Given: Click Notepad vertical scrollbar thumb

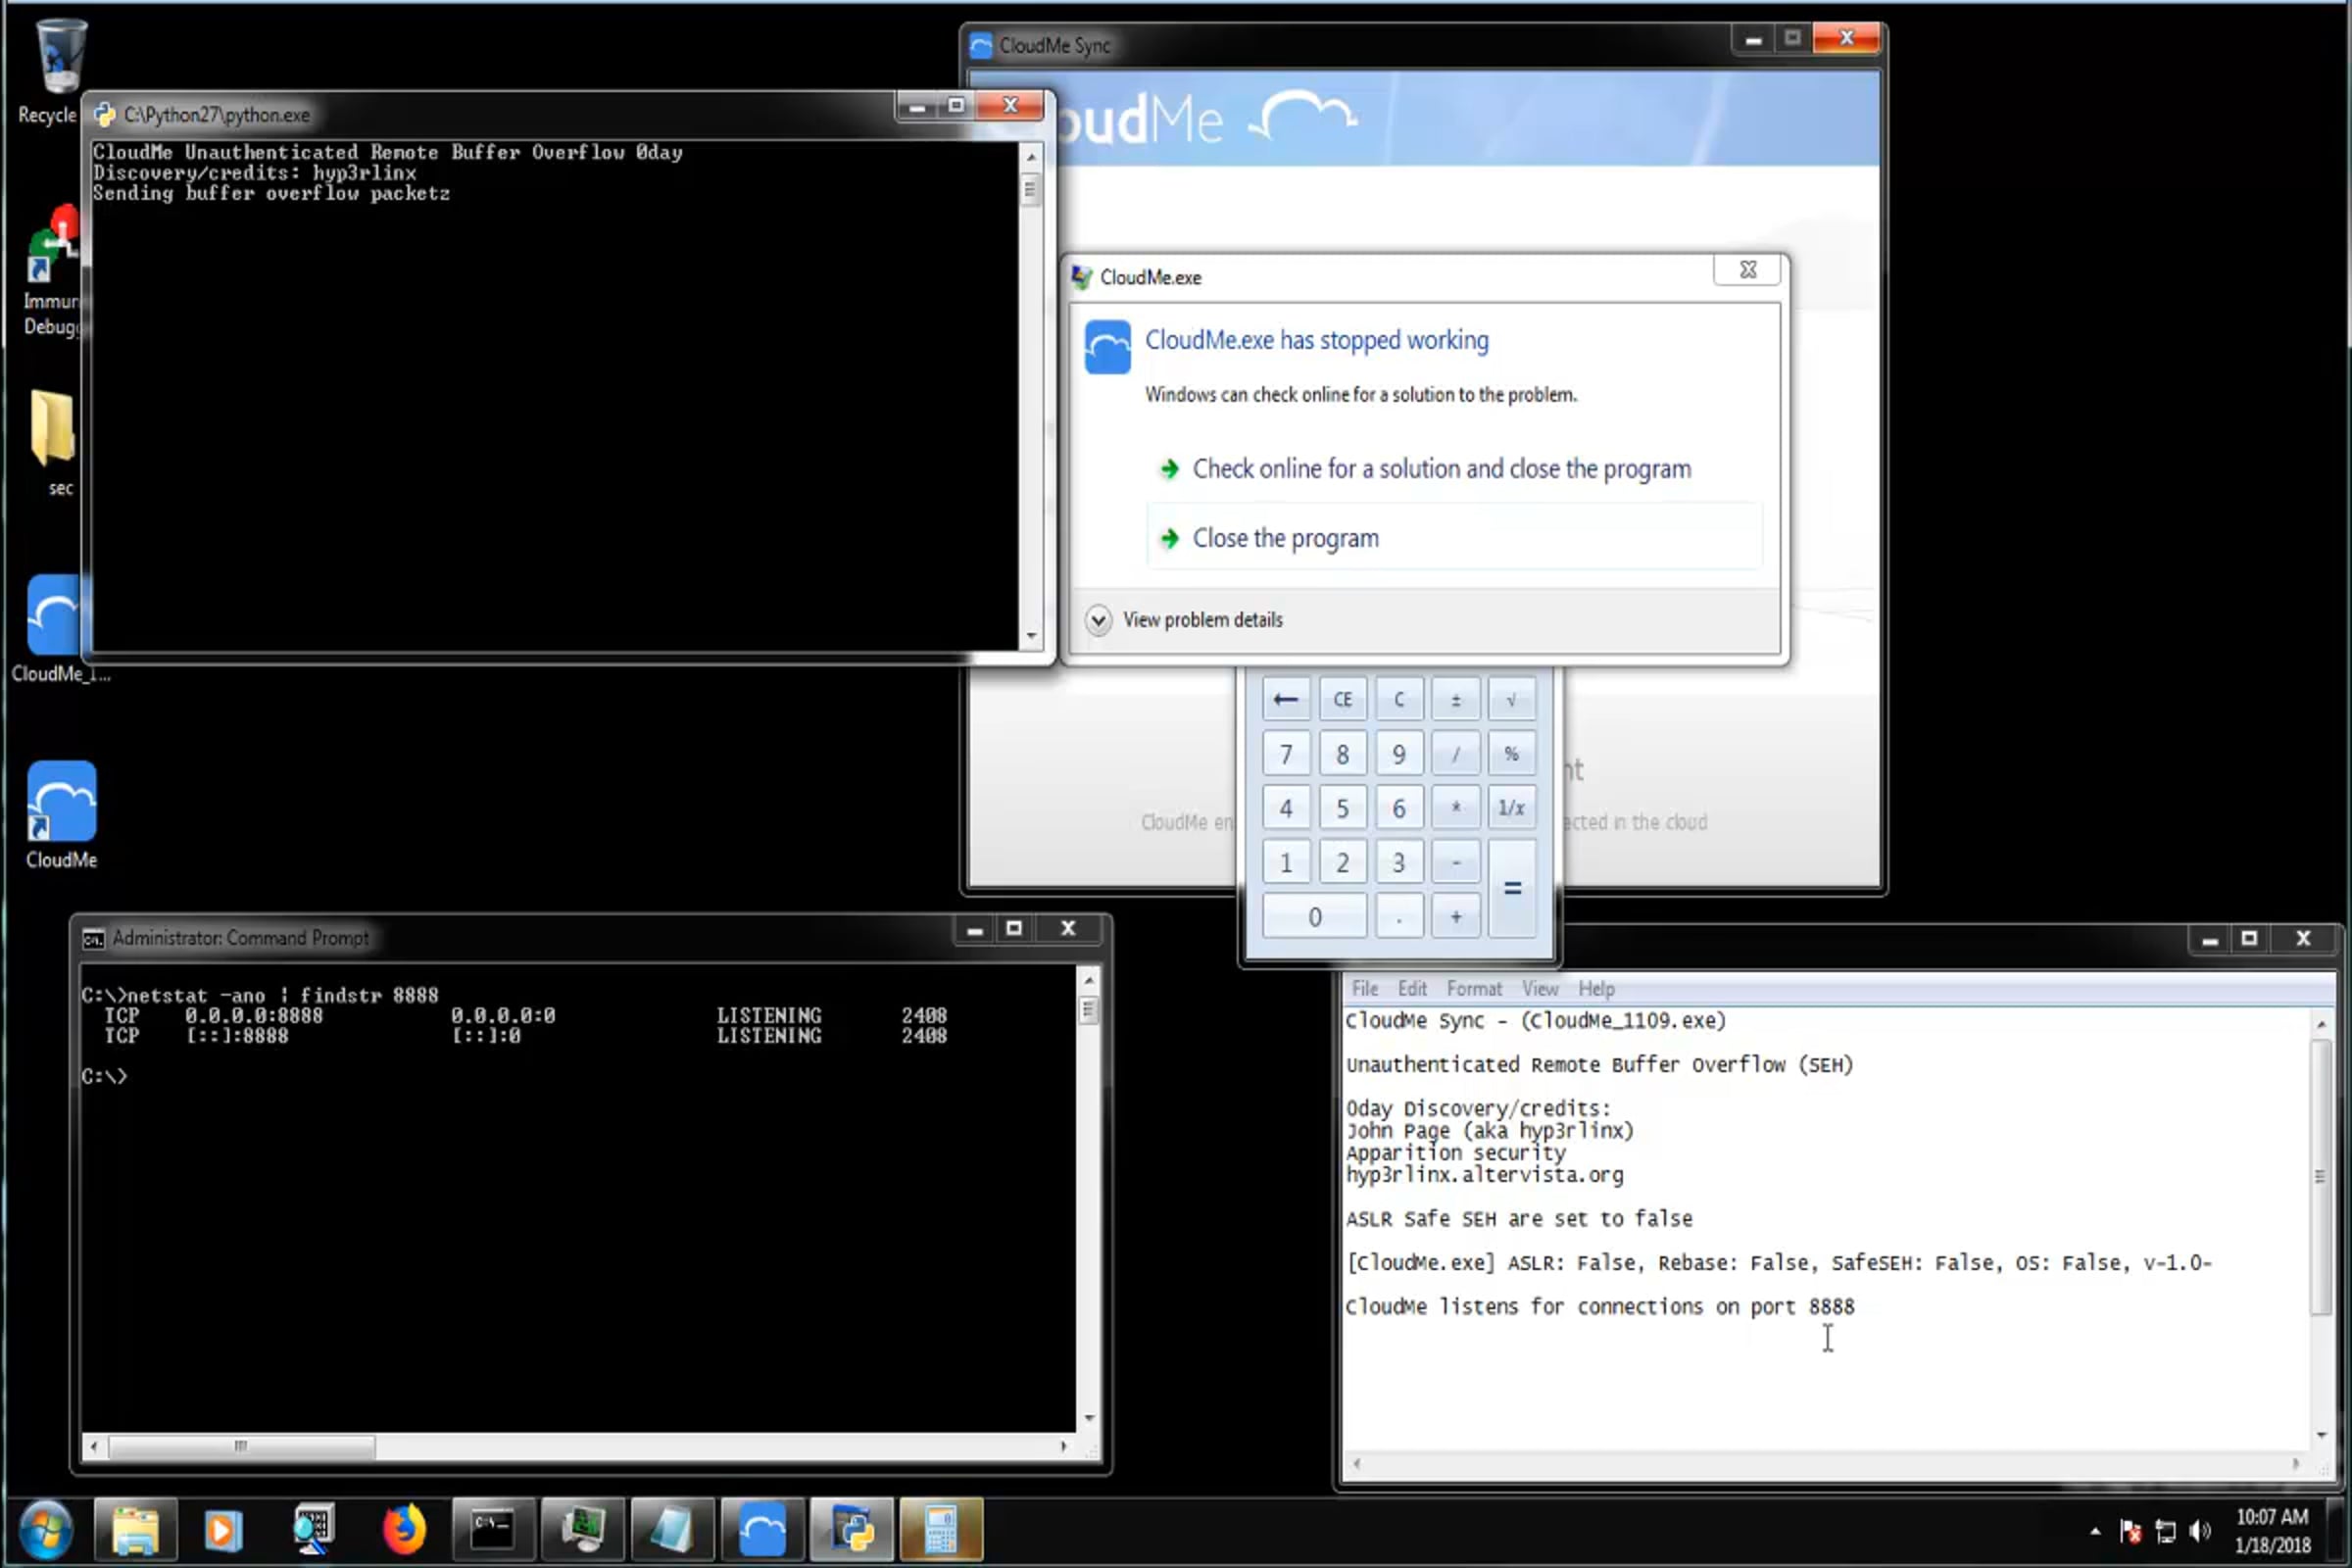Looking at the screenshot, I should (2320, 1177).
